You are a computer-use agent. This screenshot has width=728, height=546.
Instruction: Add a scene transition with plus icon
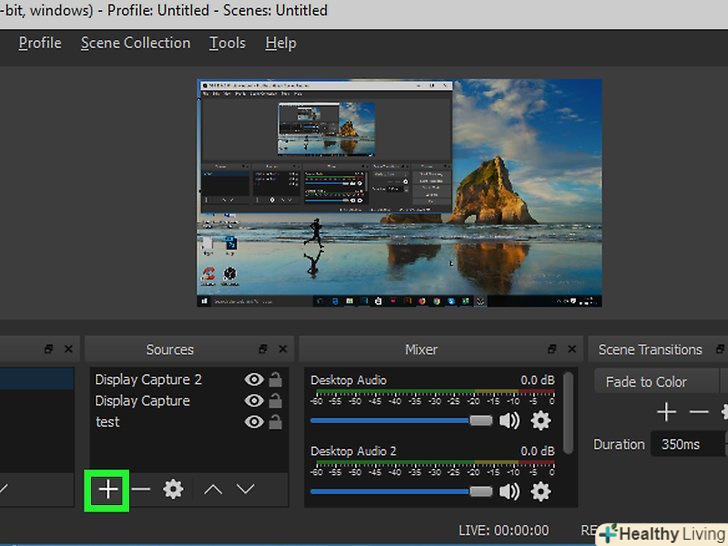666,411
